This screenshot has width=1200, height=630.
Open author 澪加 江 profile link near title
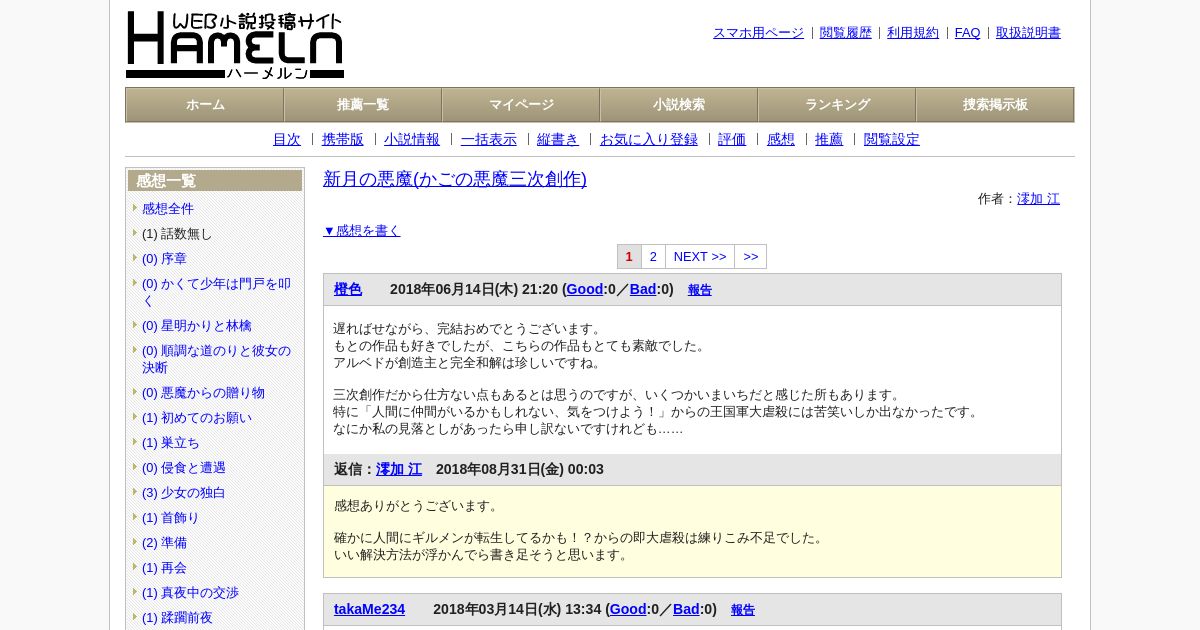coord(1038,199)
